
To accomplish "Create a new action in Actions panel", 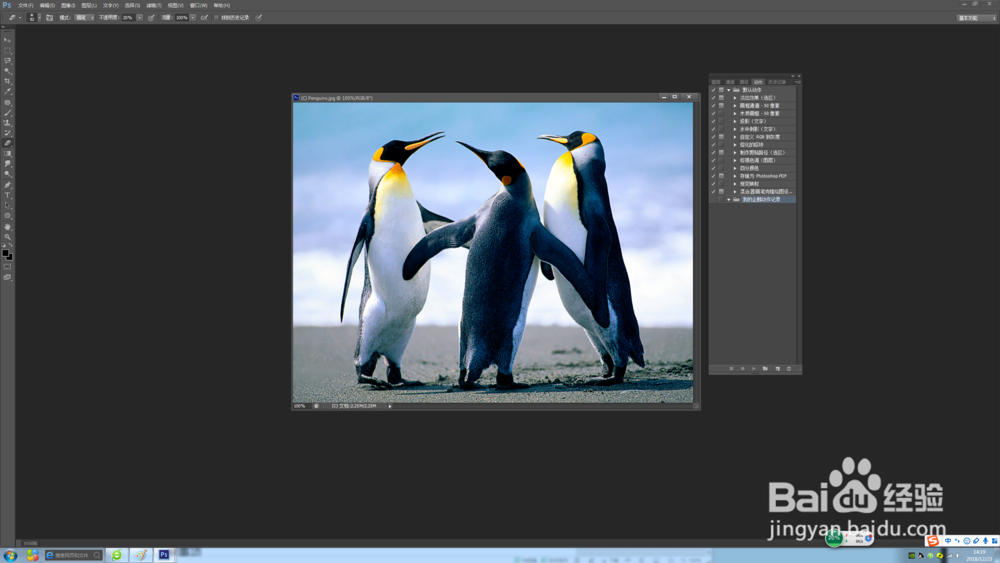I will click(777, 369).
